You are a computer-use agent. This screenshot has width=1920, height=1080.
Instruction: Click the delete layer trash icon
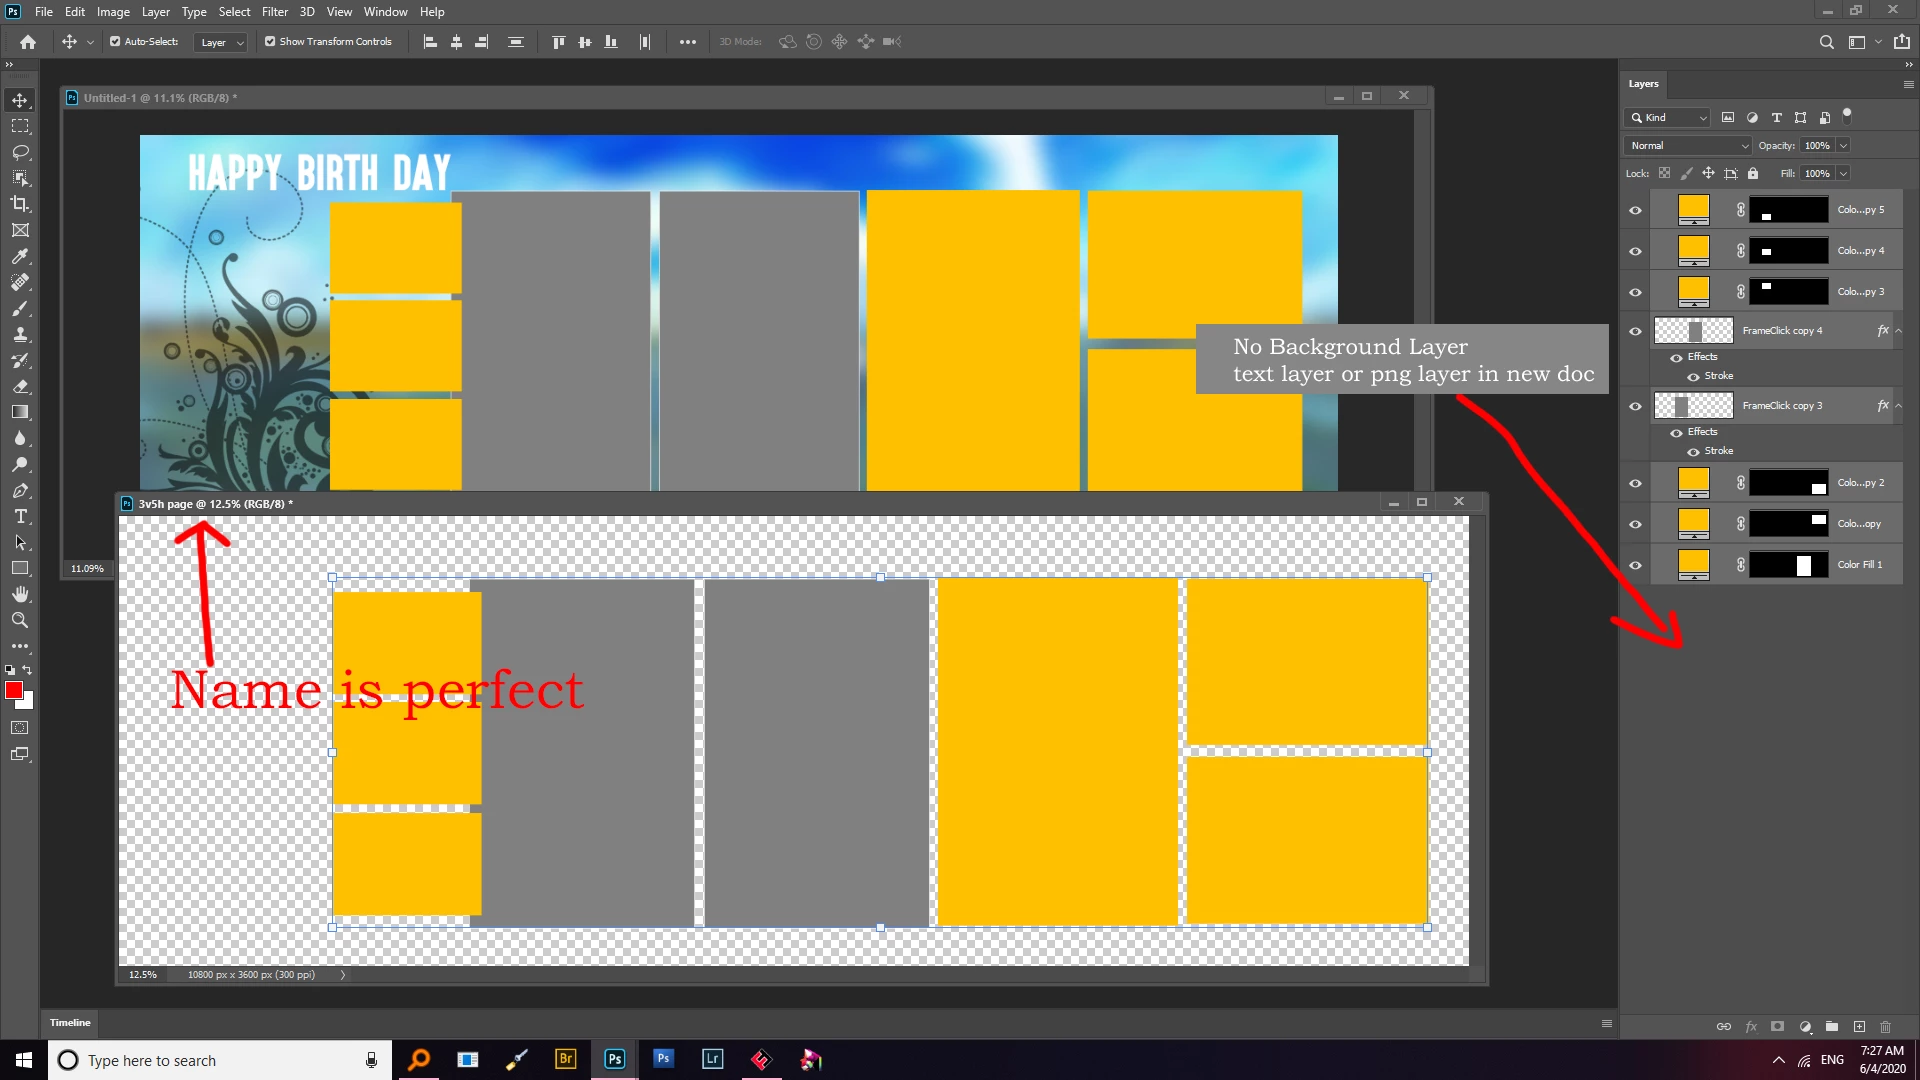click(1885, 1026)
